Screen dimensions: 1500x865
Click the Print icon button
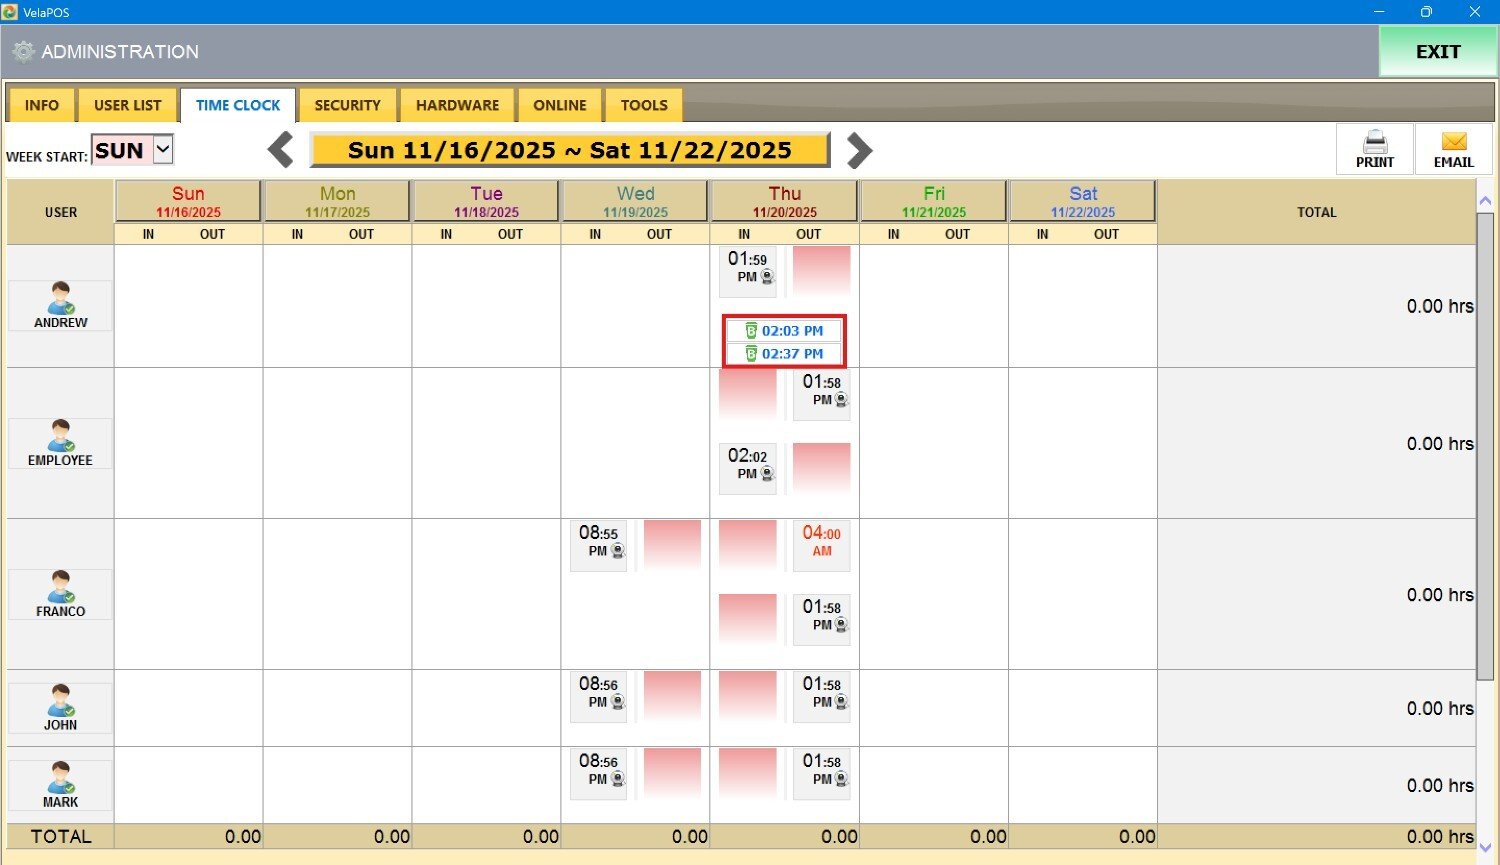(x=1374, y=149)
